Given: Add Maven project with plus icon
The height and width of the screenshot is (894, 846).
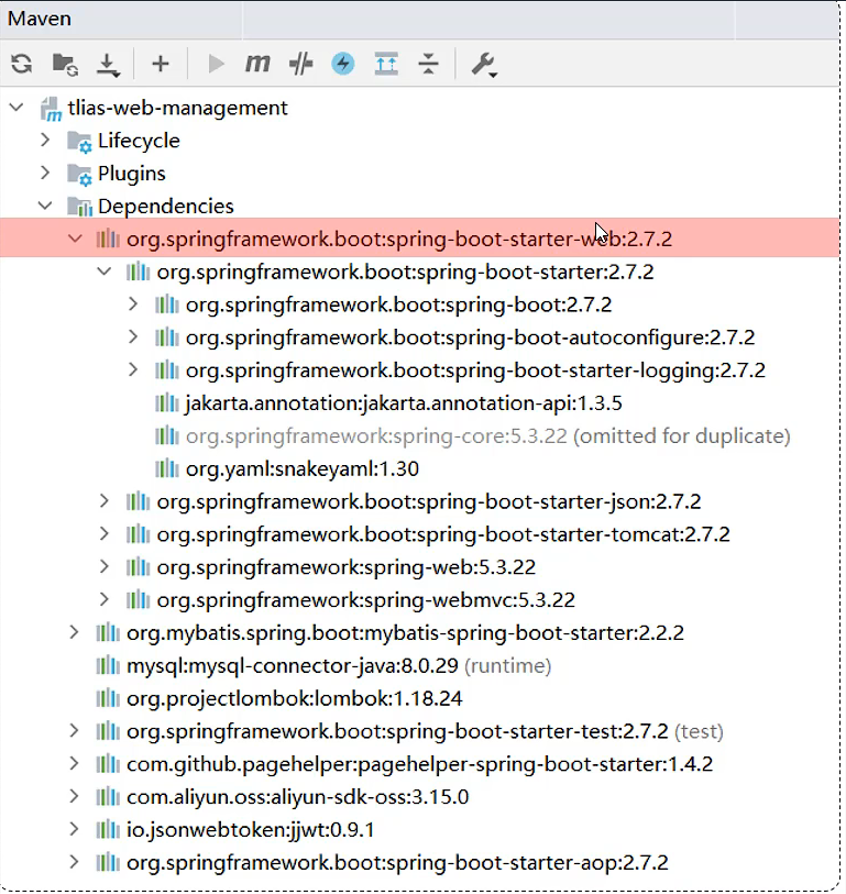Looking at the screenshot, I should [160, 63].
